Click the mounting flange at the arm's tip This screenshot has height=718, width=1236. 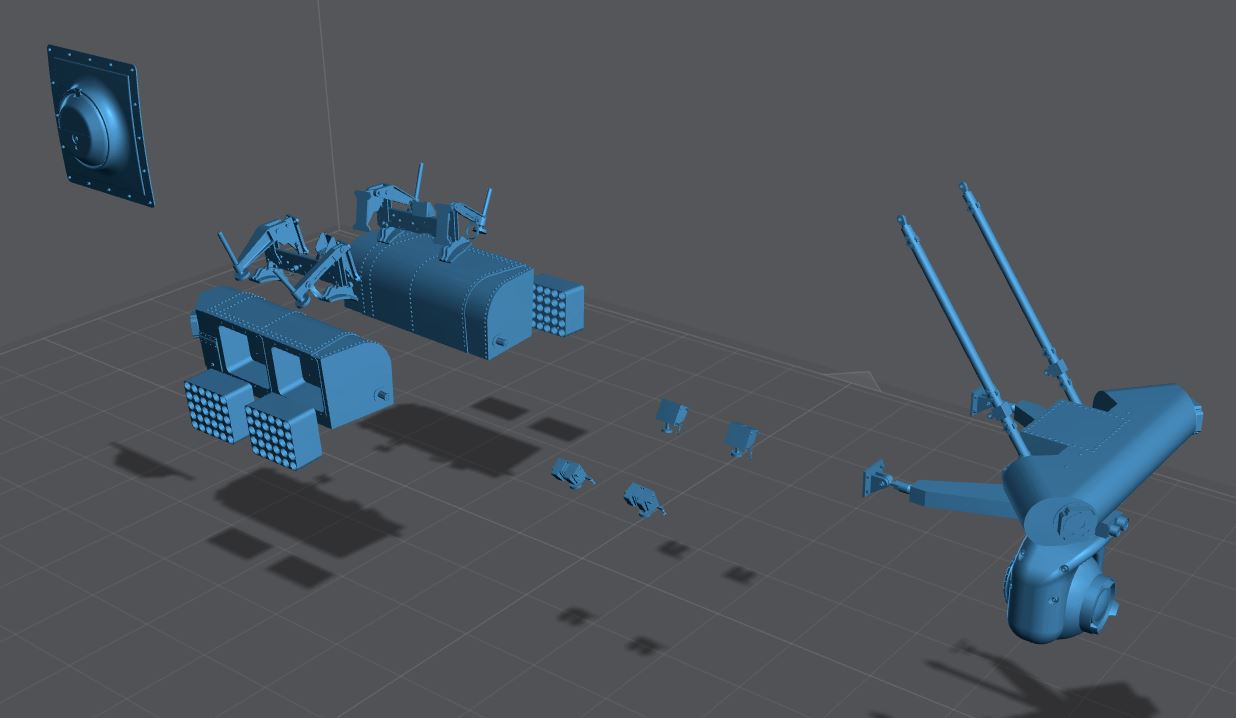(876, 480)
